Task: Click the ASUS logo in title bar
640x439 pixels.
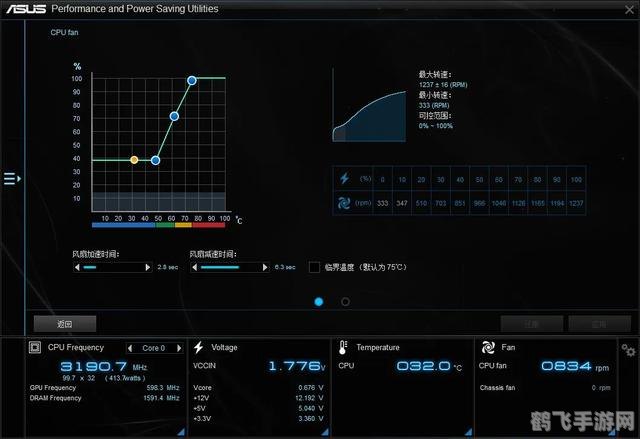Action: pos(26,9)
